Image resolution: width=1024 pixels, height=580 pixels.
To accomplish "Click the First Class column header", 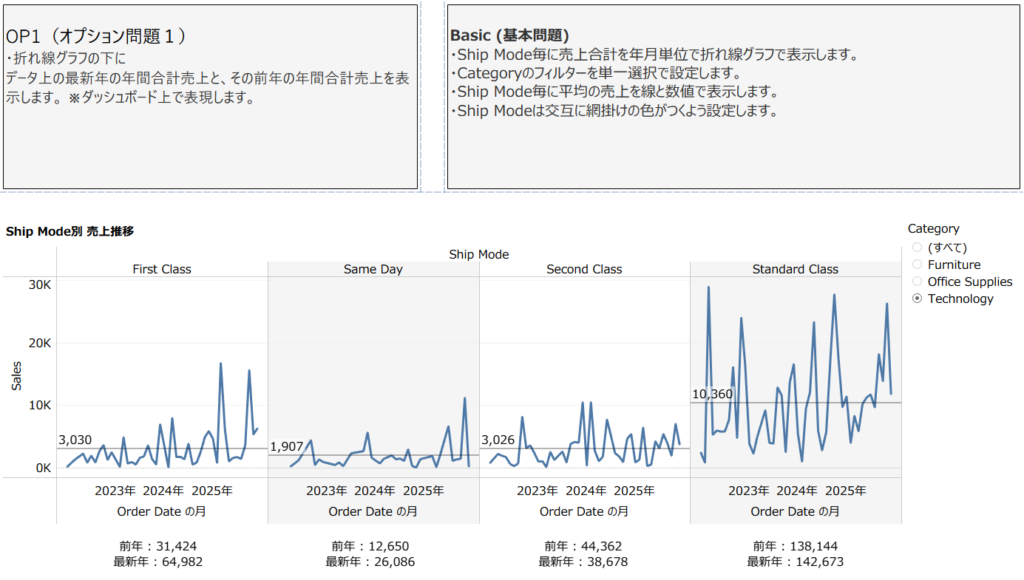I will tap(161, 269).
